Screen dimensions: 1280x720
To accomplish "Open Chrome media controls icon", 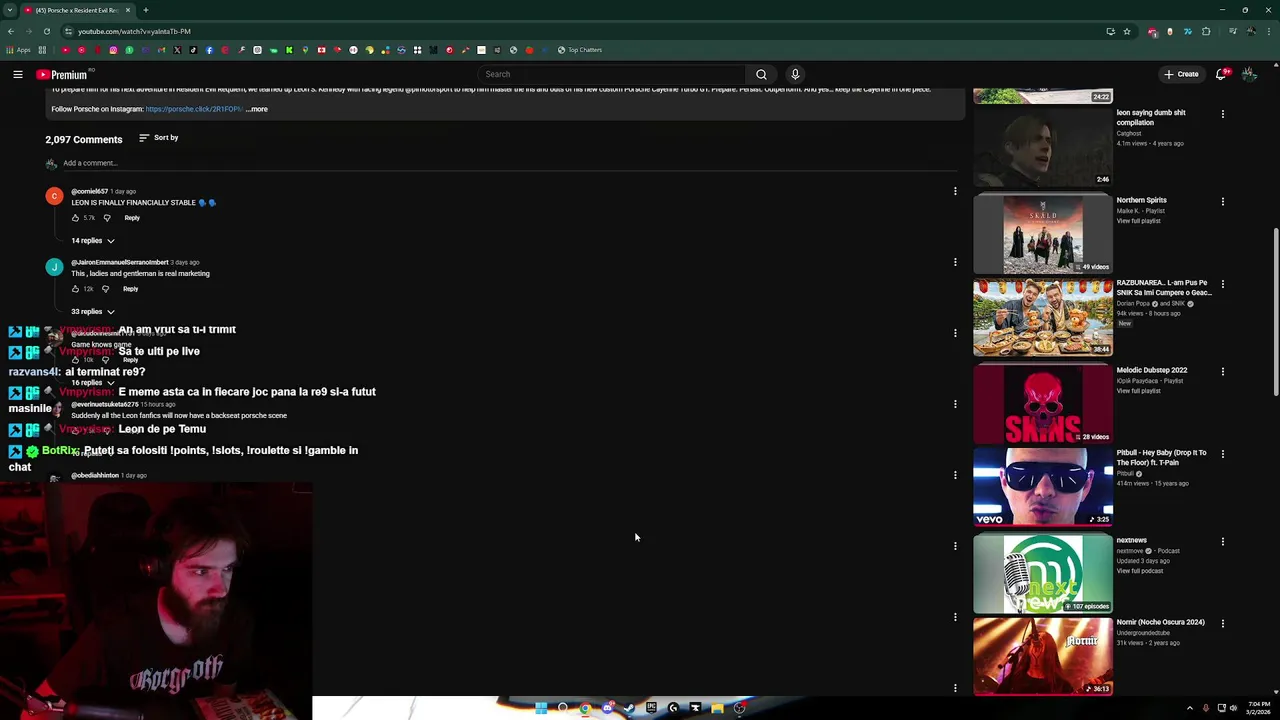I will pos(1233,31).
